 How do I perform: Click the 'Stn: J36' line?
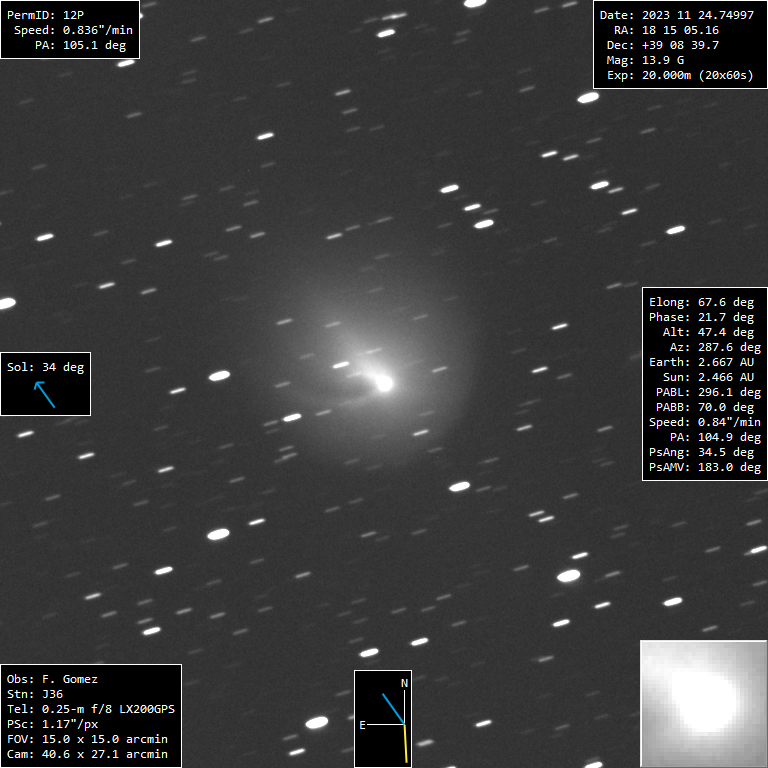[x=35, y=695]
